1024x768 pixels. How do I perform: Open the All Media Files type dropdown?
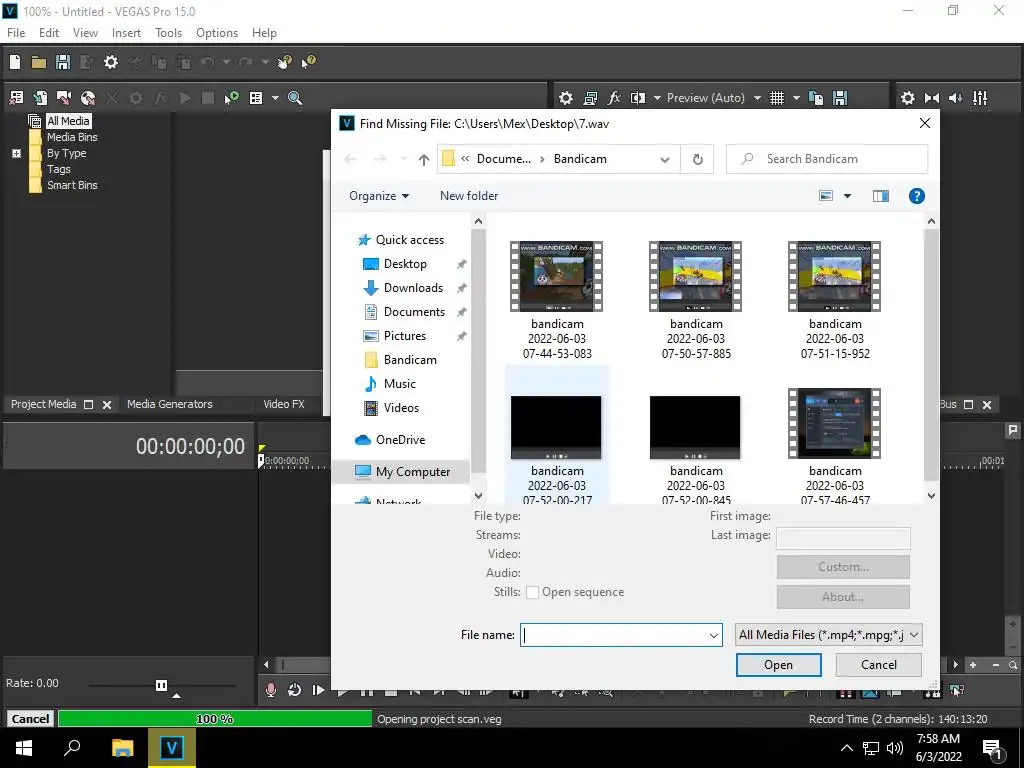coord(828,635)
